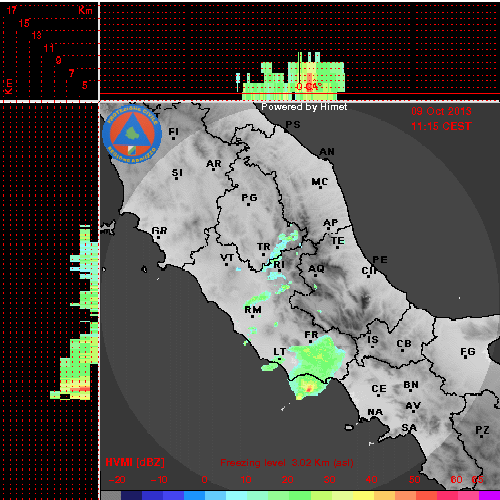Click the '17' altitude label
The image size is (500, 500).
pyautogui.click(x=12, y=10)
